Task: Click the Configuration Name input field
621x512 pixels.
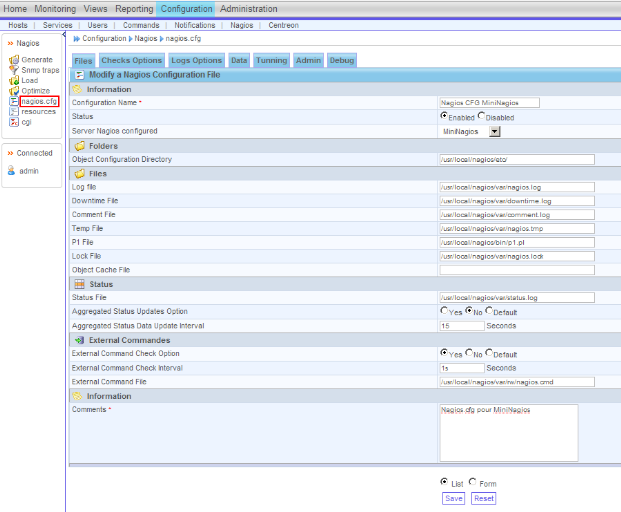Action: pyautogui.click(x=489, y=102)
